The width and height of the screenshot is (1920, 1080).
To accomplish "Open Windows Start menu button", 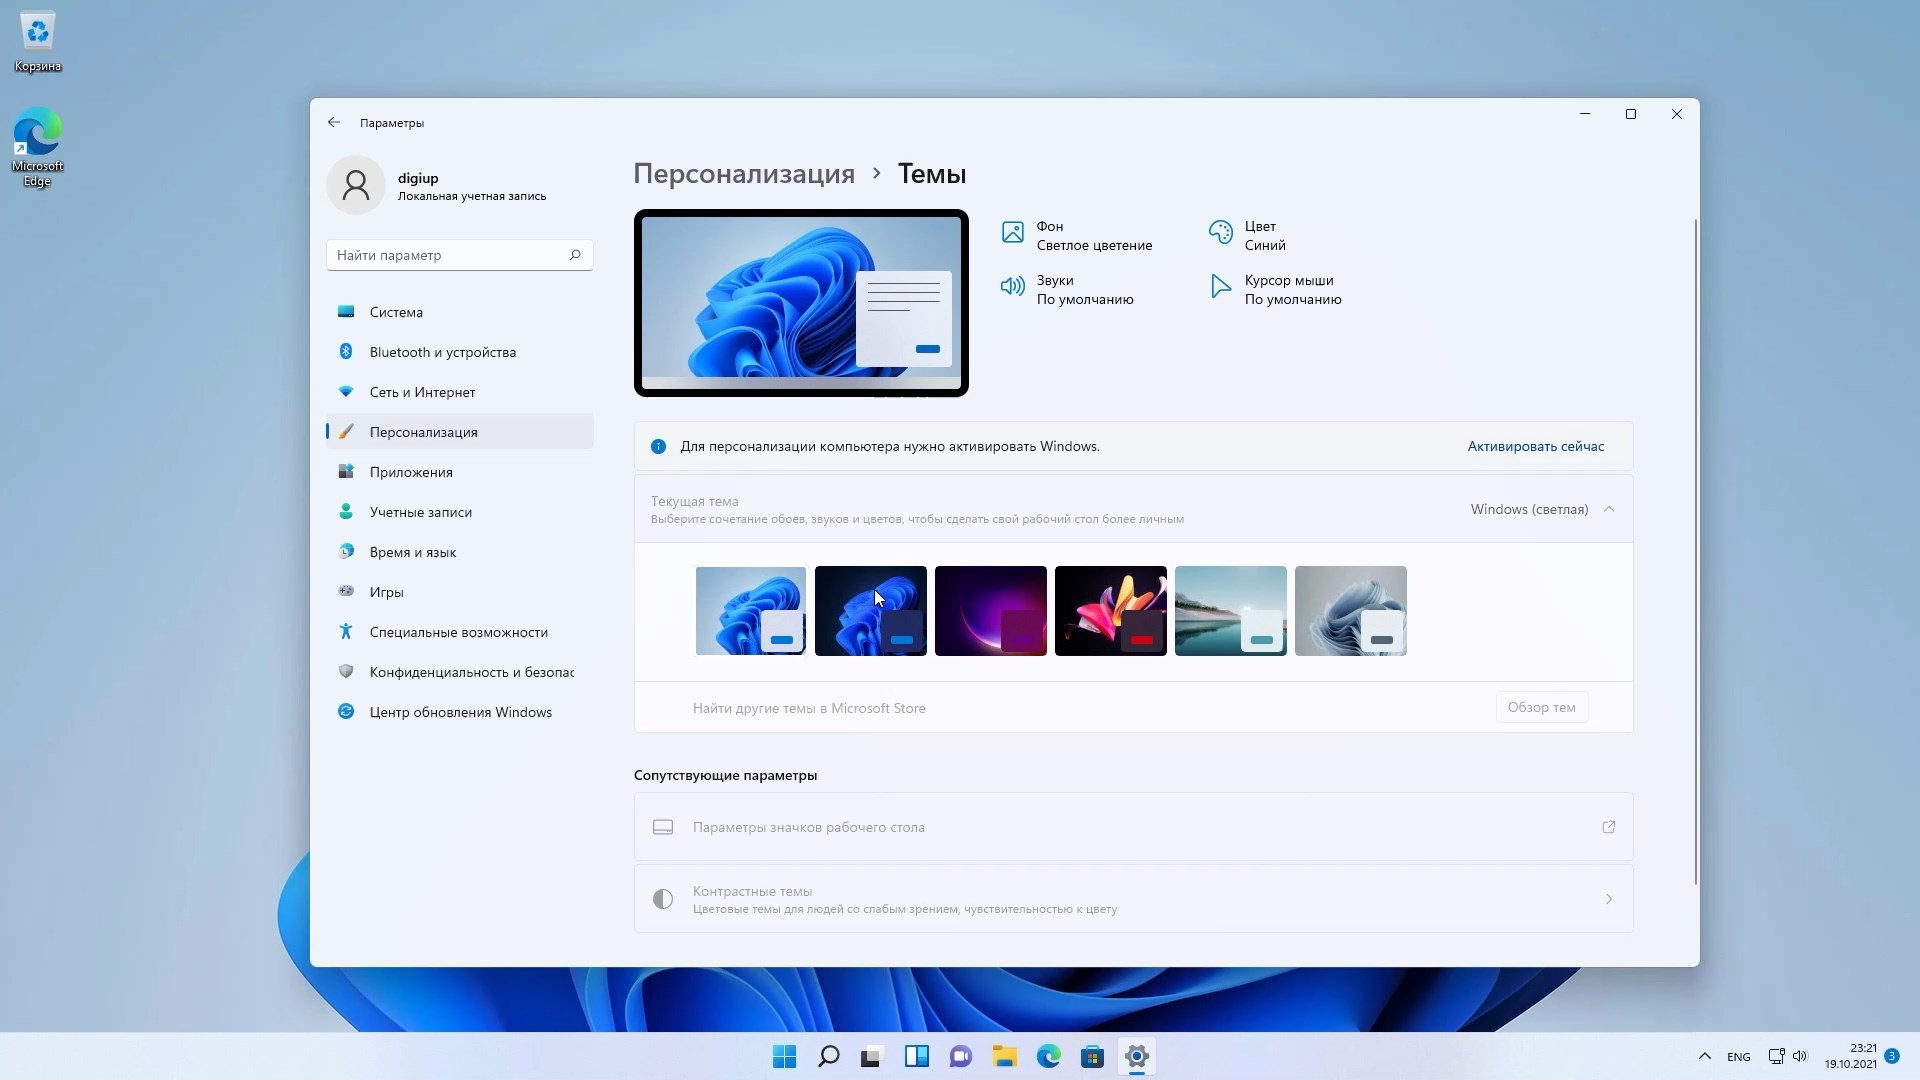I will [784, 1056].
